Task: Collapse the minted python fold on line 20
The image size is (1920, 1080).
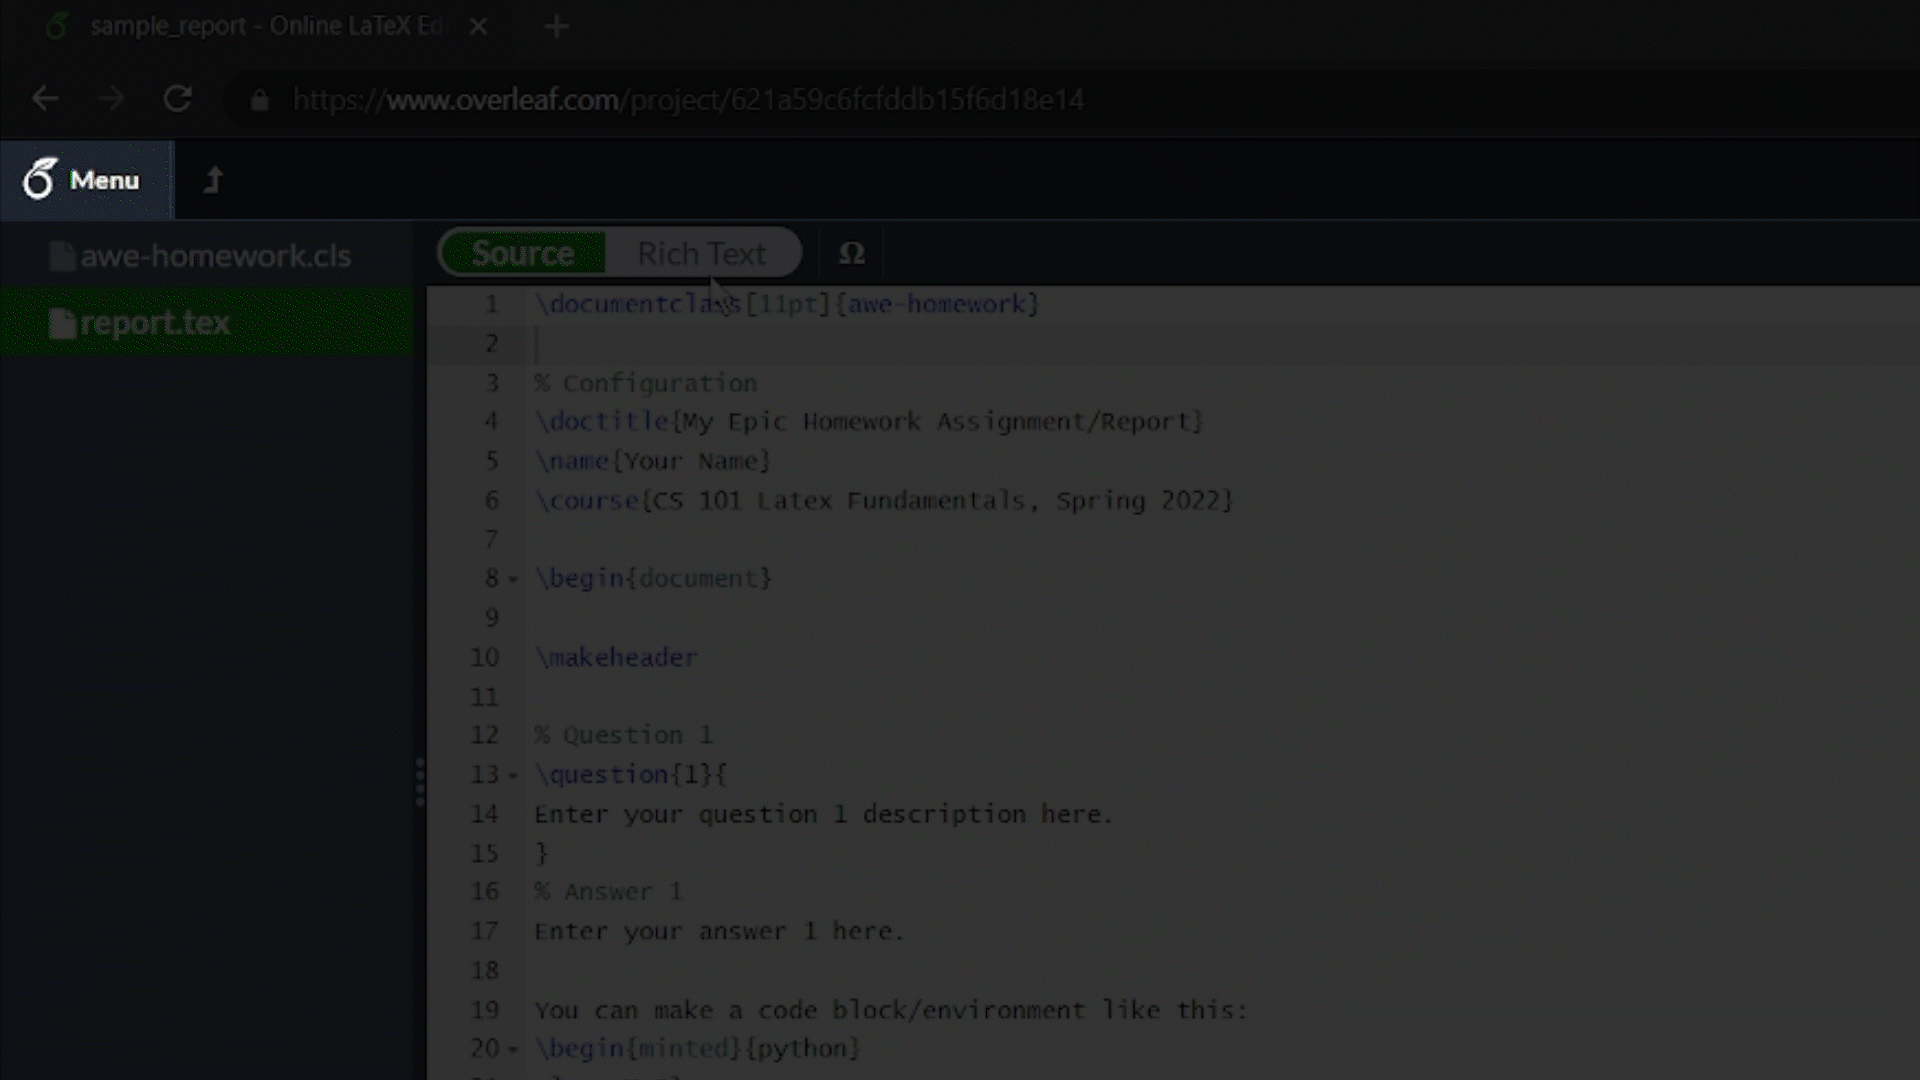Action: click(514, 1049)
